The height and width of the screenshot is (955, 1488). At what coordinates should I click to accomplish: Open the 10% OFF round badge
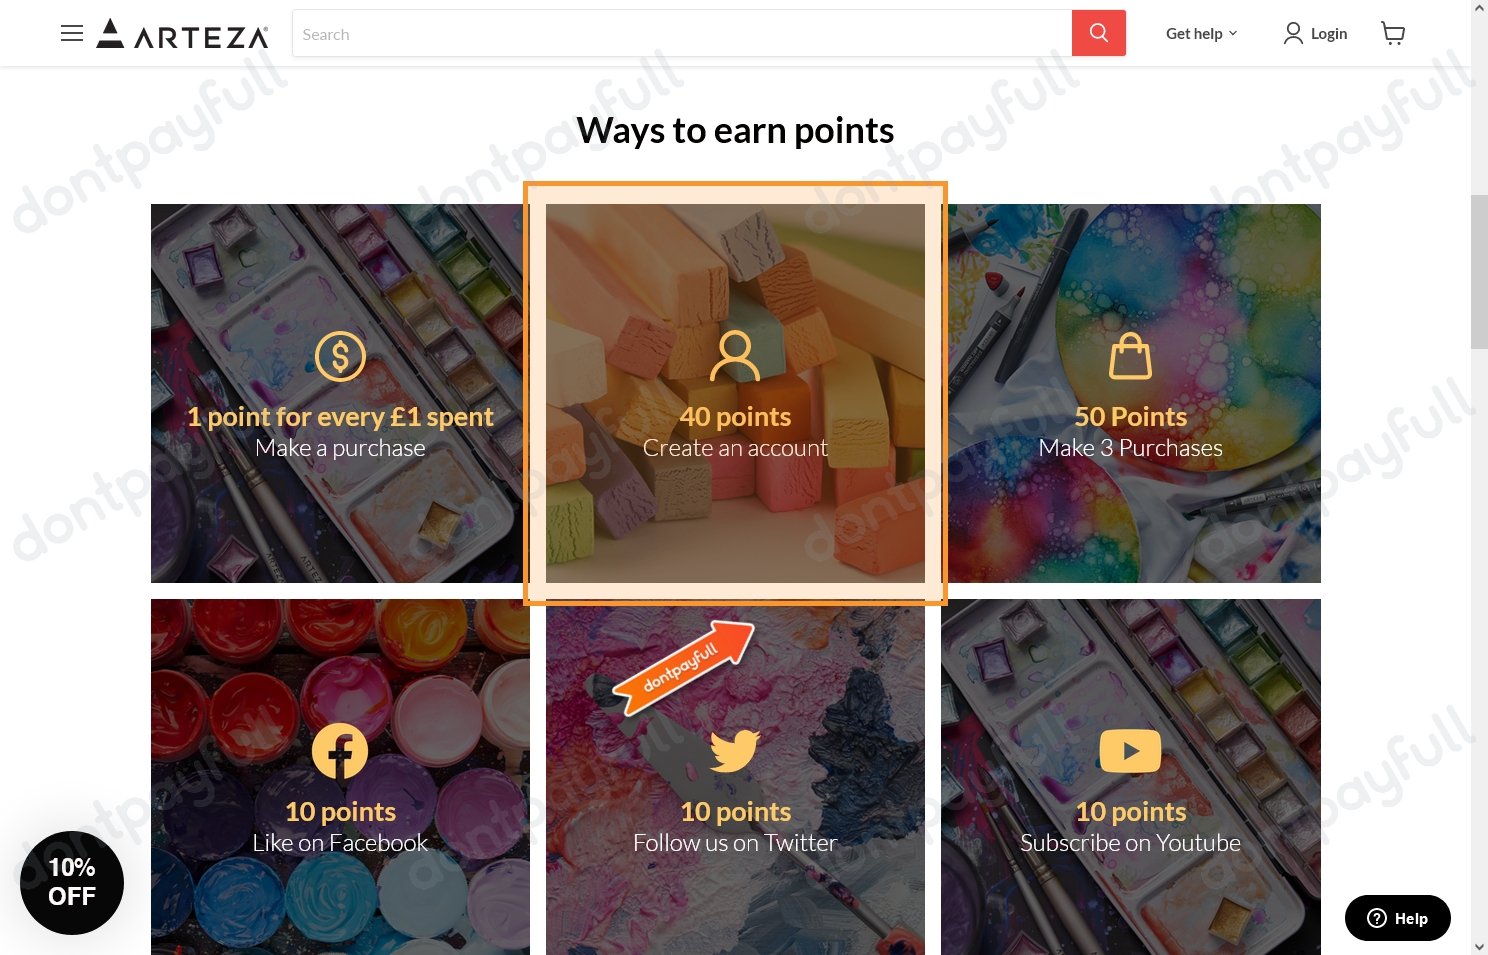(x=72, y=883)
